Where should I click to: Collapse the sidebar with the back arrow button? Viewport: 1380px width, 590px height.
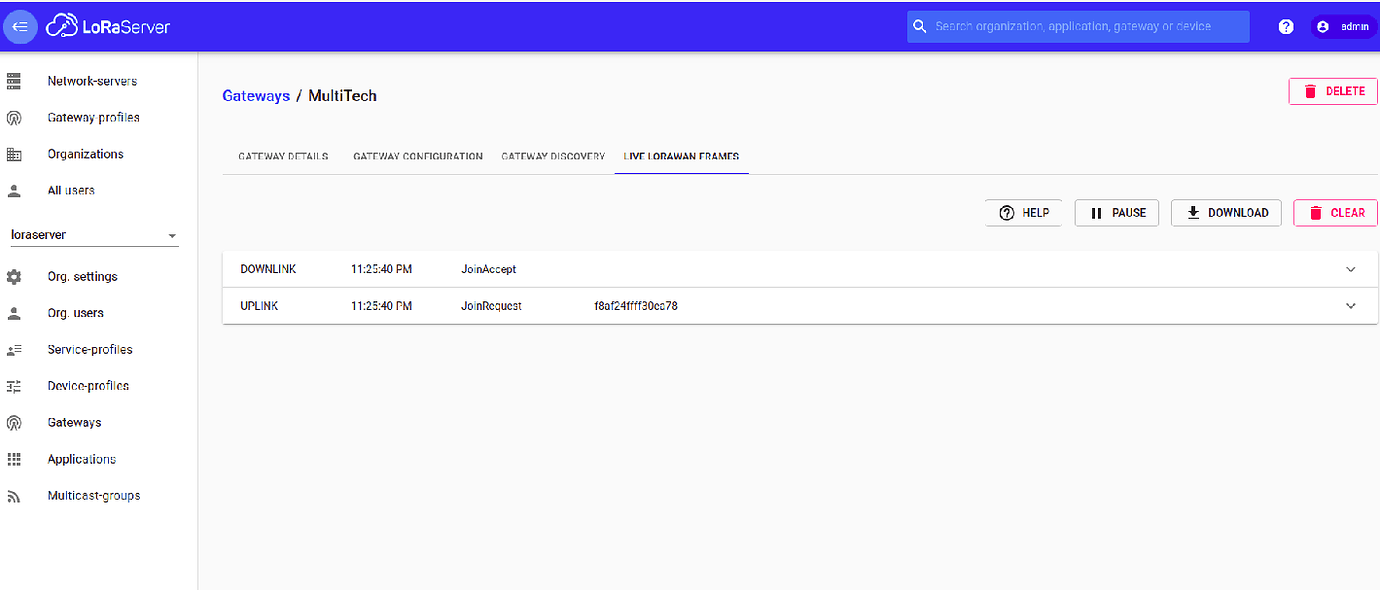point(20,27)
